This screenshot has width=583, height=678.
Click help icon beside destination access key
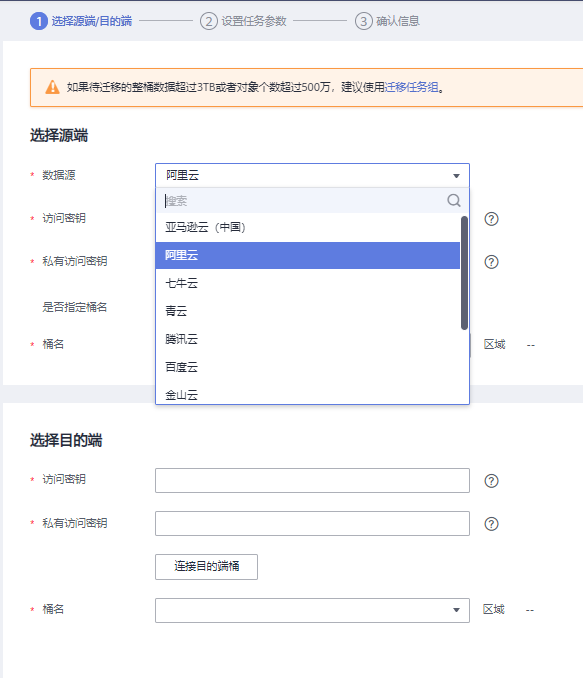point(491,480)
